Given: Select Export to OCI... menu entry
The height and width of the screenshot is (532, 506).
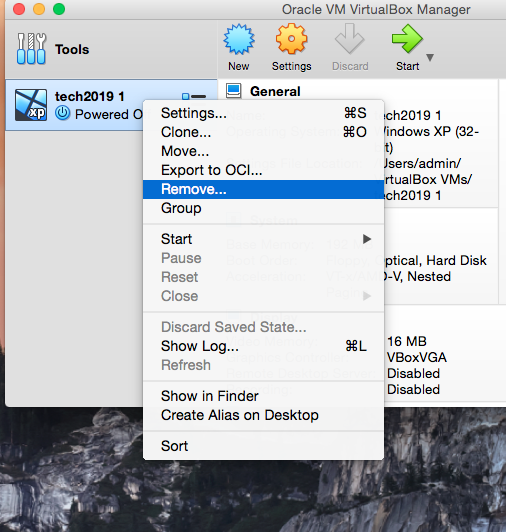Looking at the screenshot, I should (263, 170).
